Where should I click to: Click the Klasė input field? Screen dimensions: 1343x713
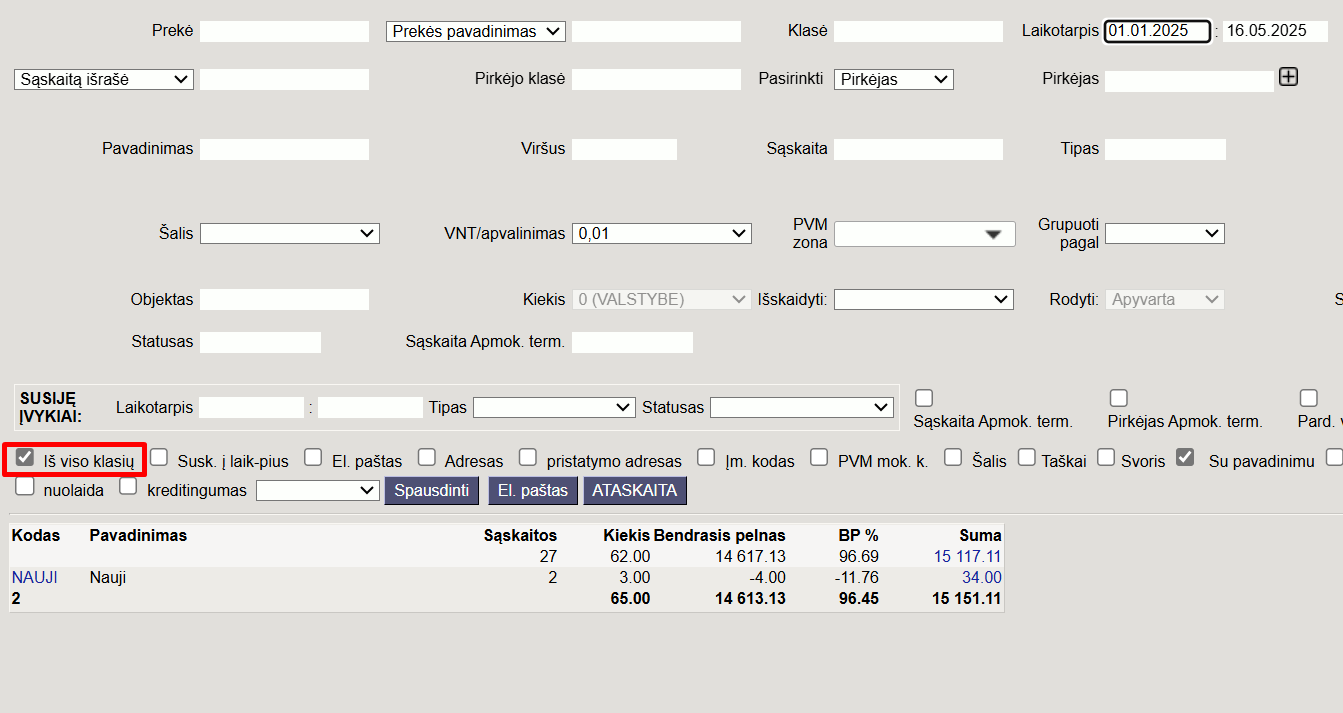(x=918, y=31)
